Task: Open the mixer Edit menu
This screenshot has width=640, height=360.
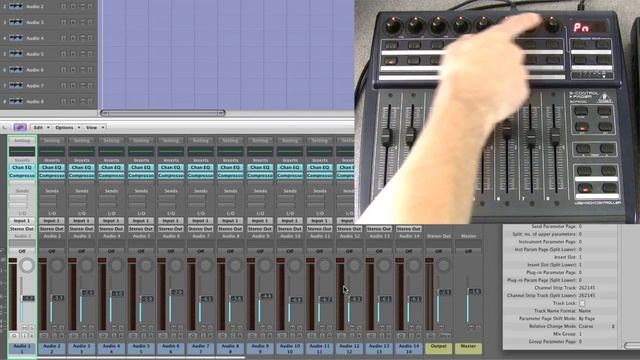Action: coord(41,127)
